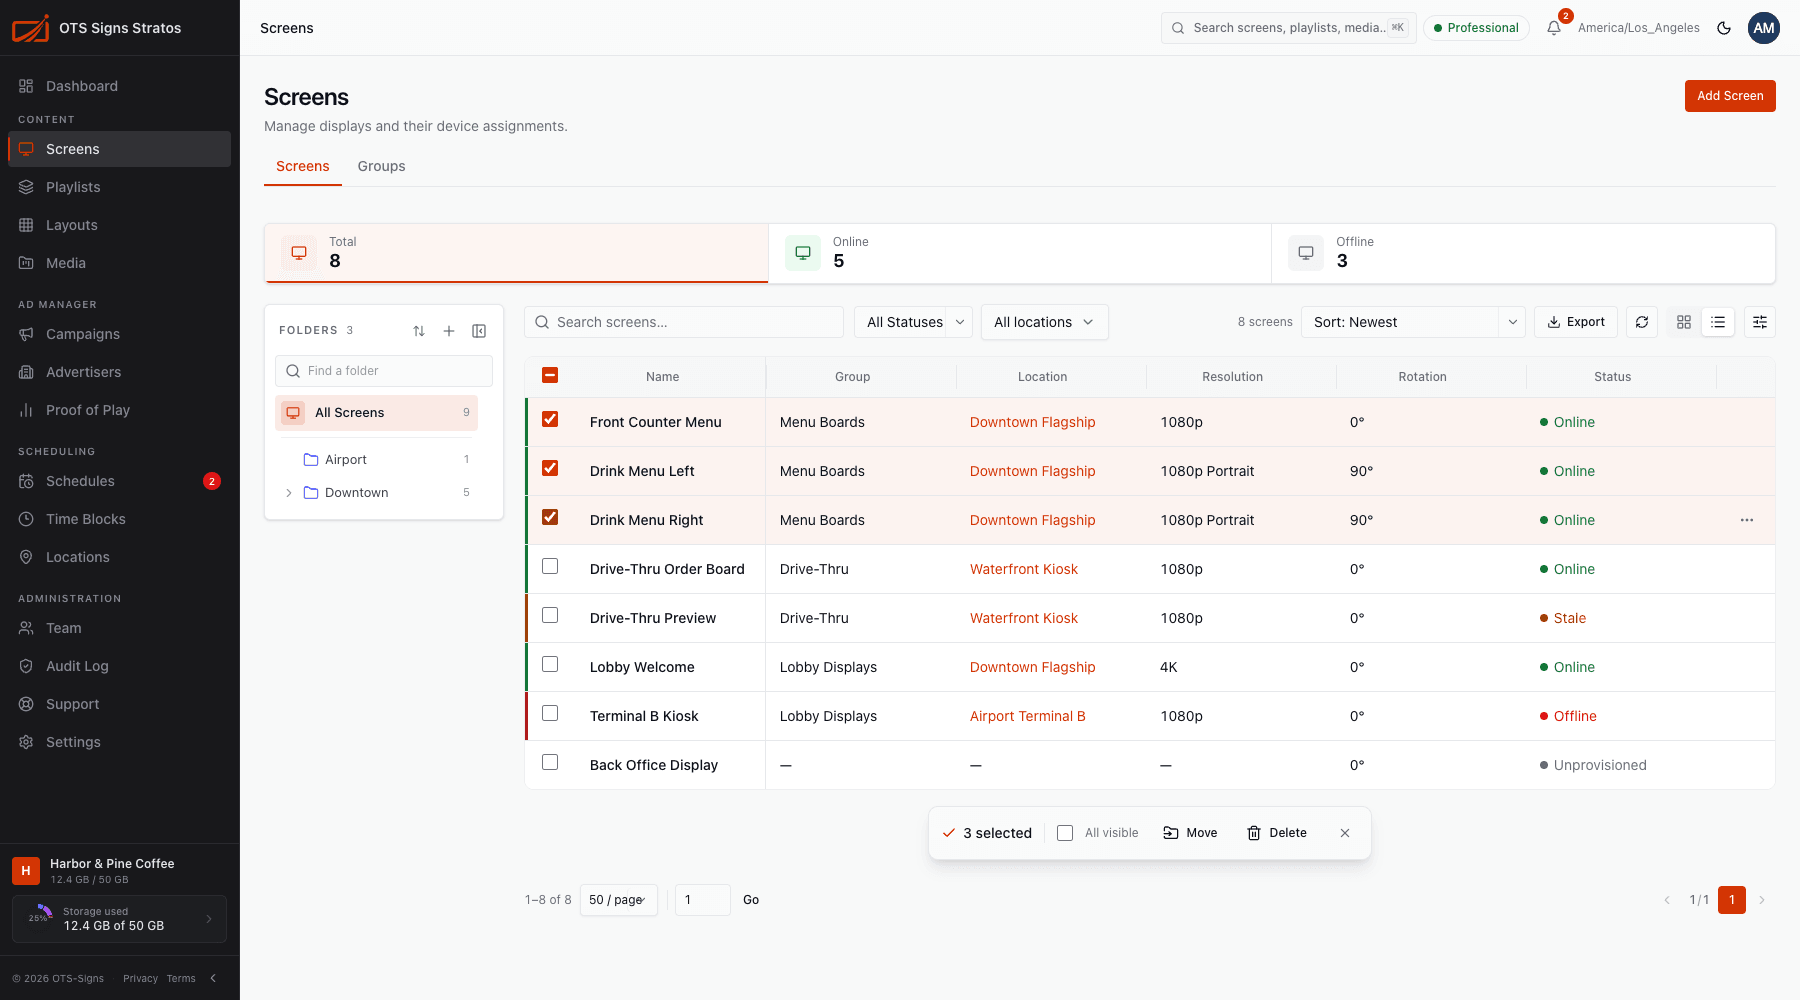
Task: Tick the All visible checkbox
Action: (x=1065, y=833)
